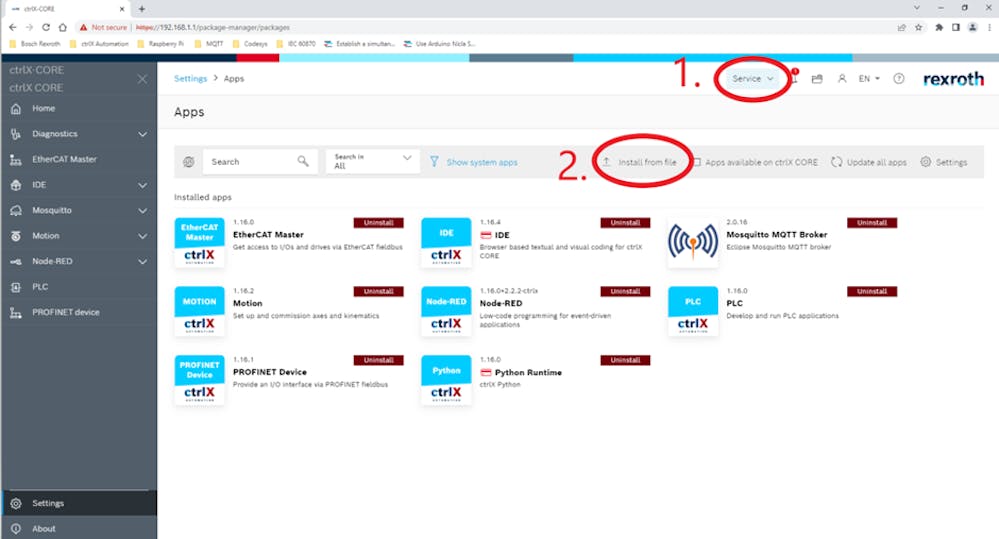999x539 pixels.
Task: Uninstall Mosquitto MQTT Broker
Action: point(872,223)
